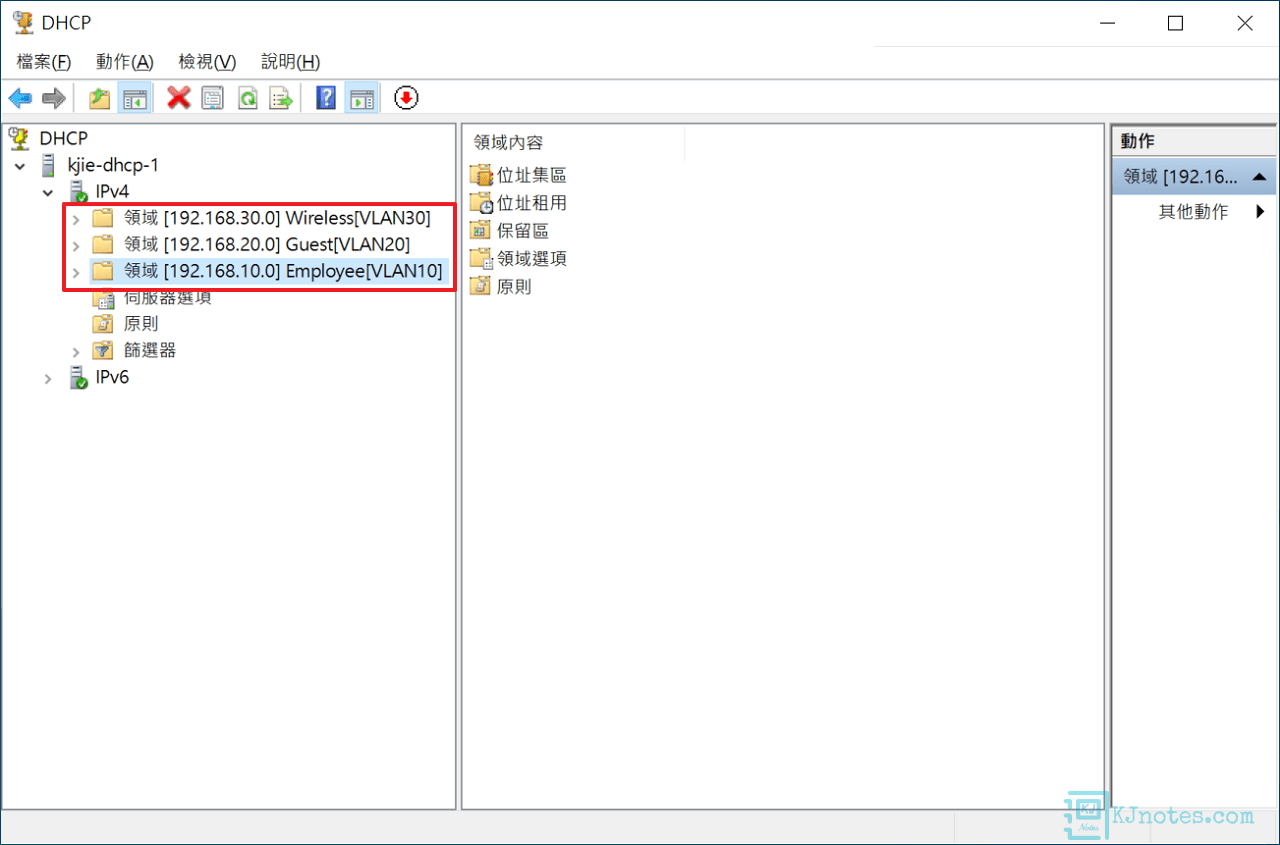This screenshot has width=1280, height=845.
Task: Select scope 192.168.10.0 Employee[VLAN10]
Action: pyautogui.click(x=283, y=271)
